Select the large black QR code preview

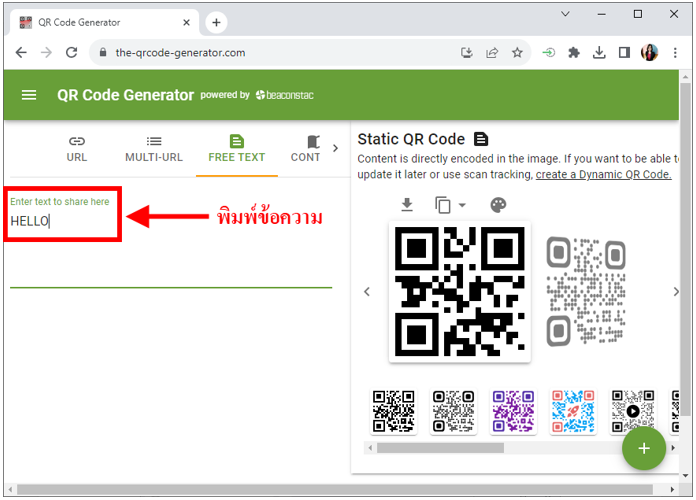(x=460, y=292)
